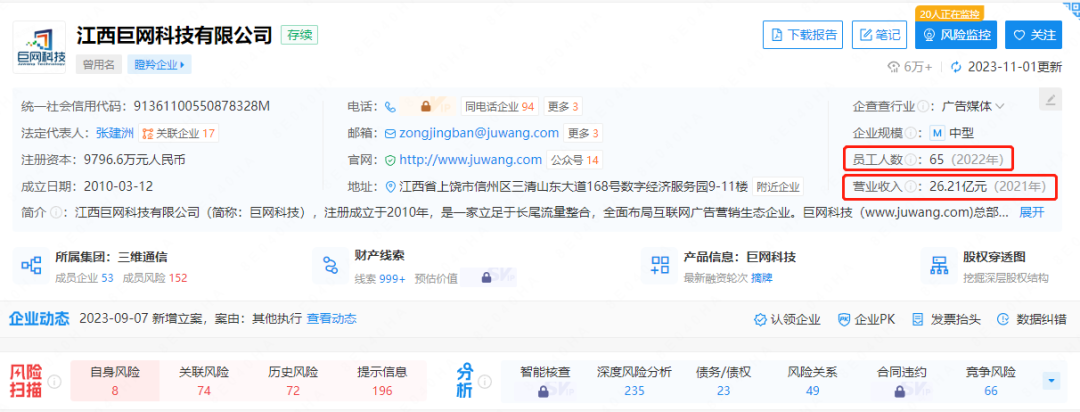Expand the 广告媒体 industry dropdown

coord(999,106)
